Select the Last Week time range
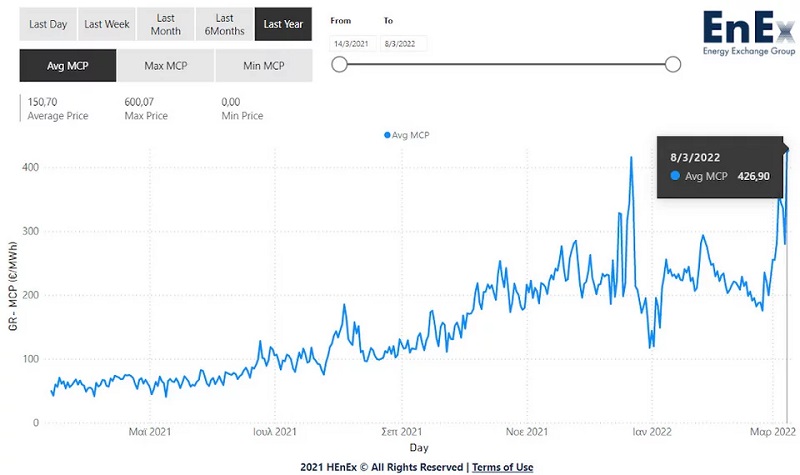 pyautogui.click(x=106, y=24)
